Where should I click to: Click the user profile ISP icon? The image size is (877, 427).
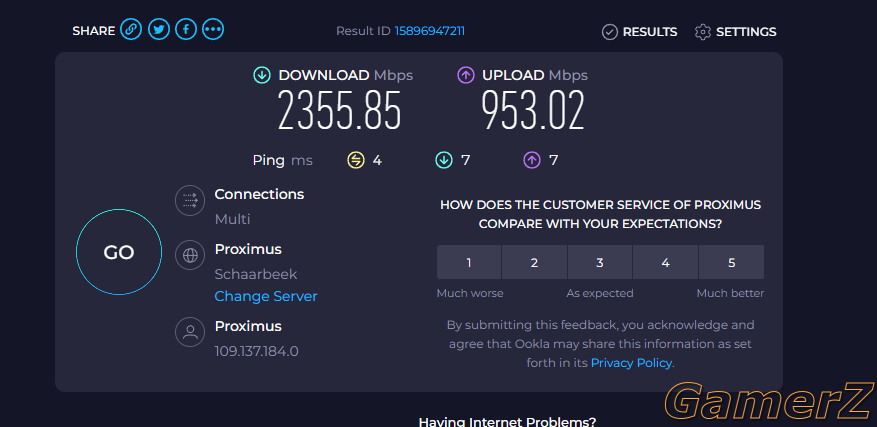[x=190, y=332]
